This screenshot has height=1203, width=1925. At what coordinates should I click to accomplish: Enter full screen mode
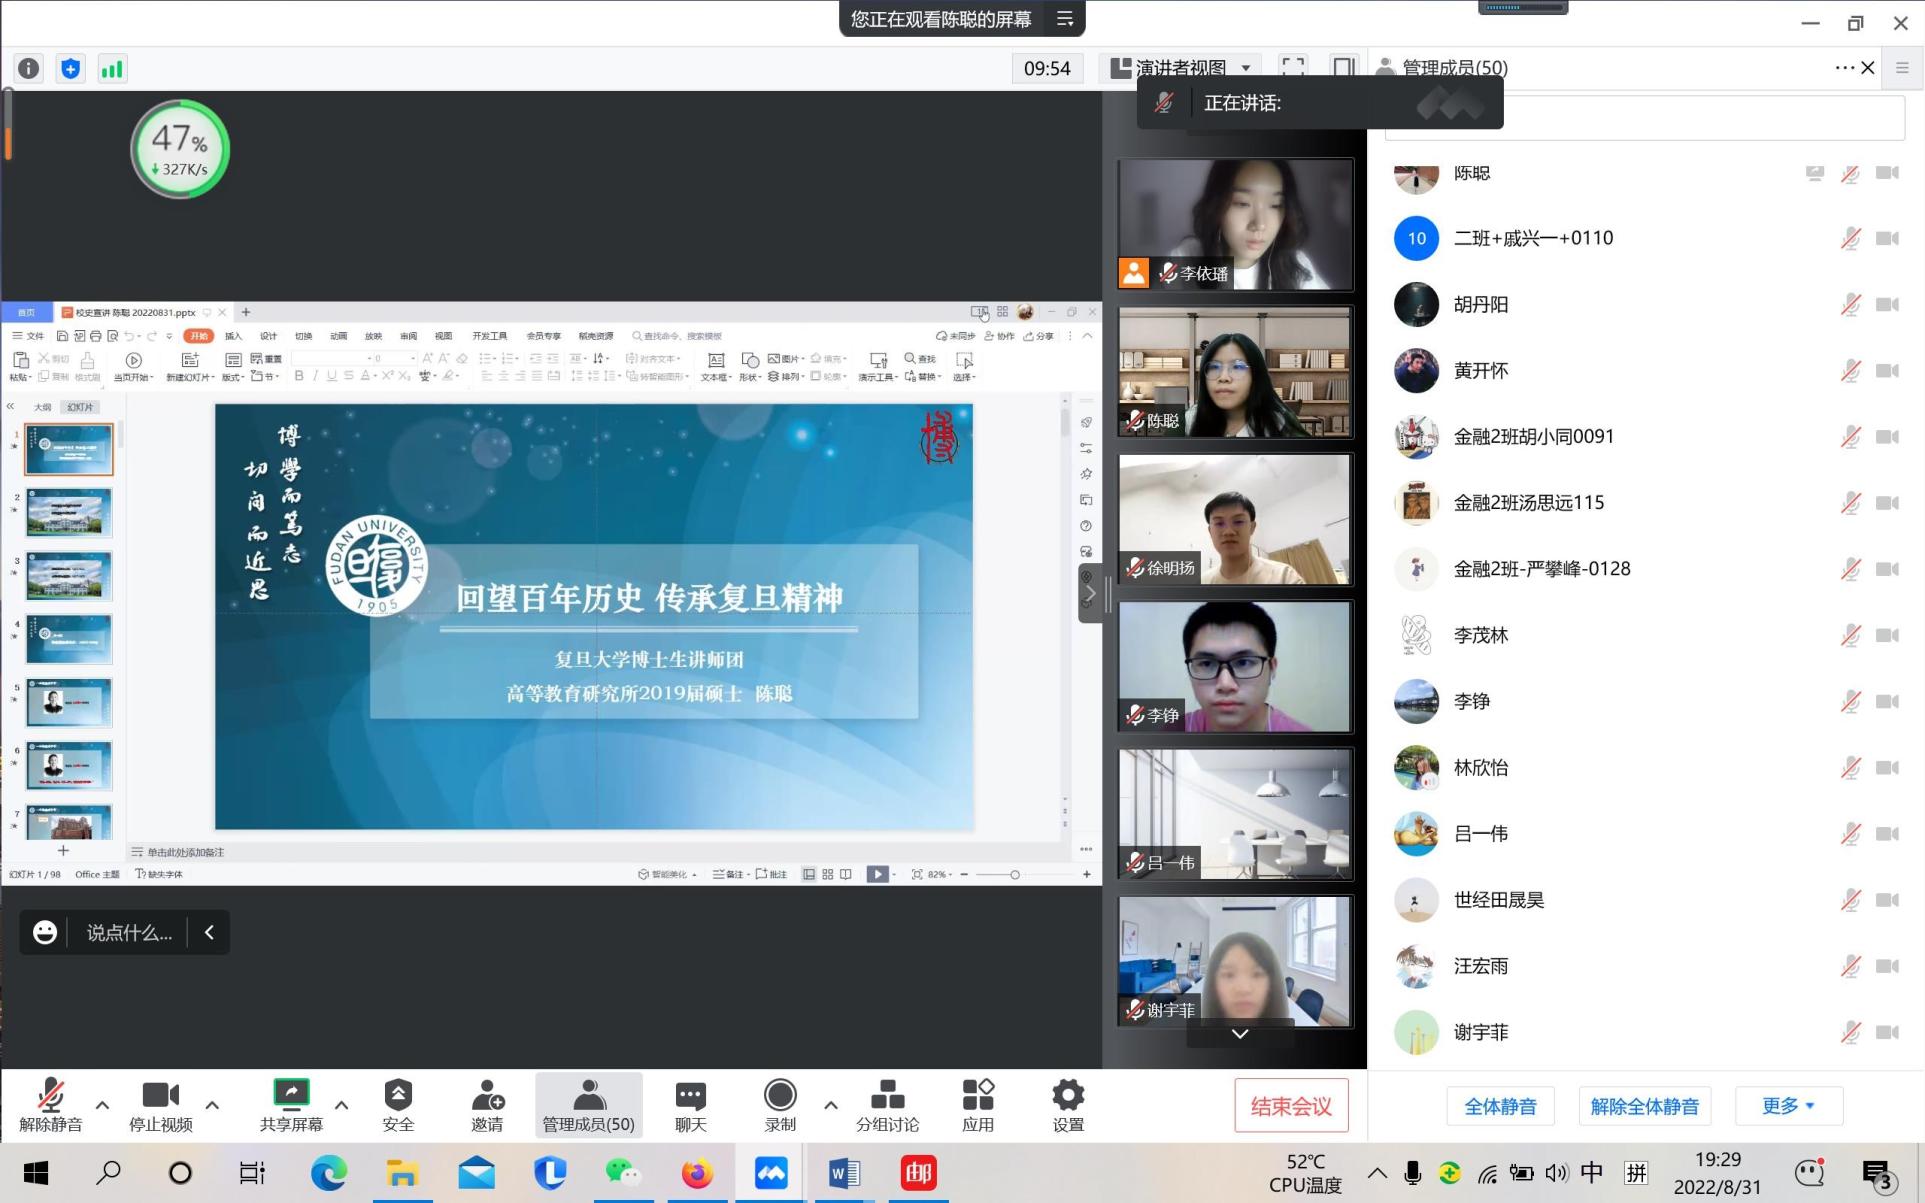pos(1293,67)
